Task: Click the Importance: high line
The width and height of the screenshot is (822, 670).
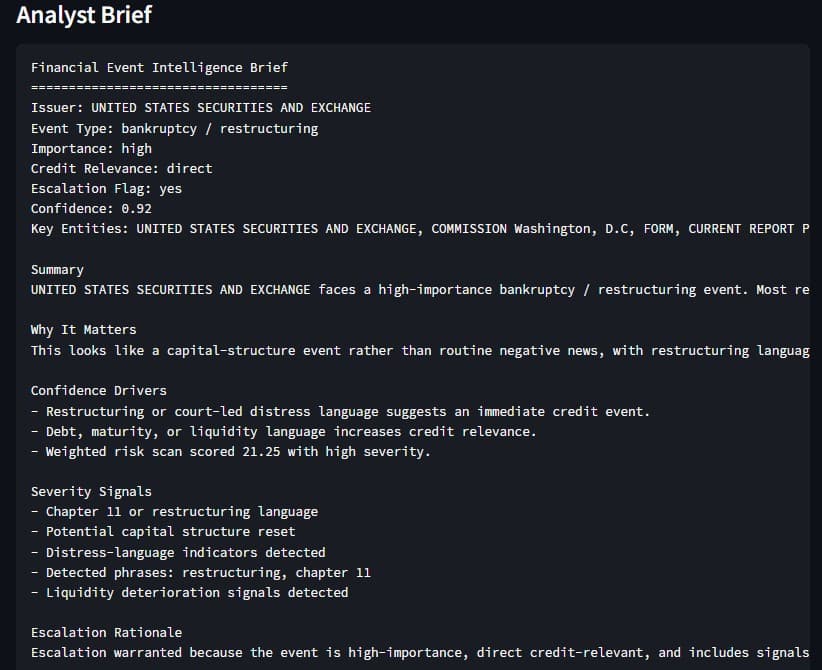Action: click(91, 149)
